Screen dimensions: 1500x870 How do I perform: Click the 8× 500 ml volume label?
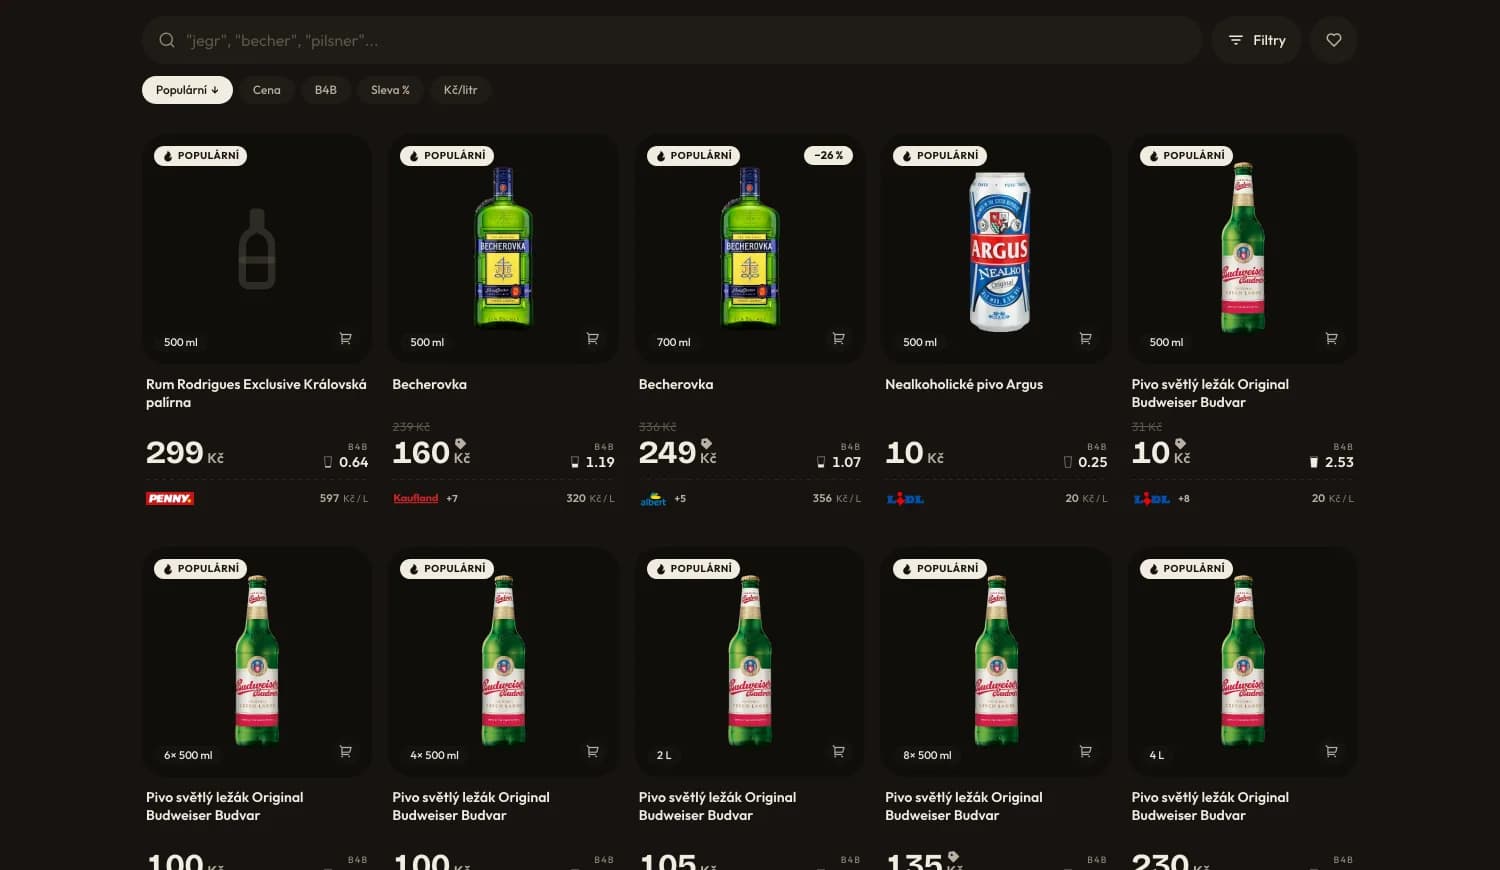[927, 755]
